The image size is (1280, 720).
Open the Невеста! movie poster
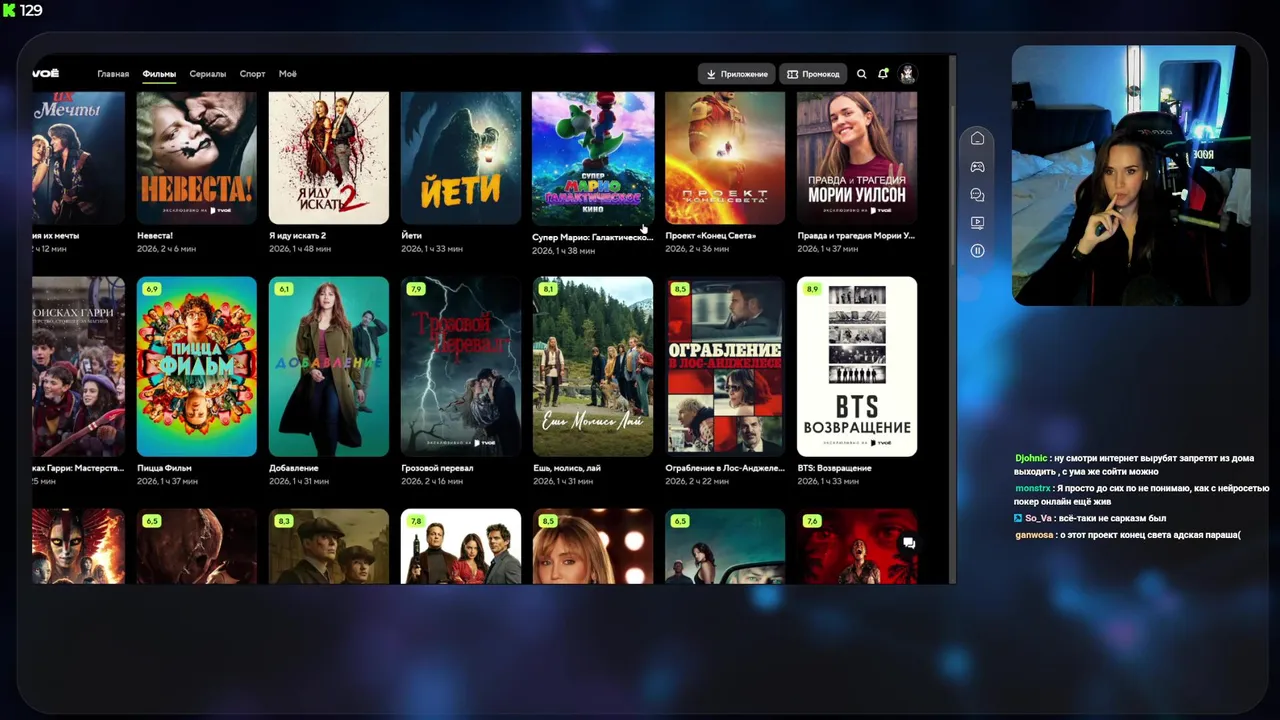197,158
